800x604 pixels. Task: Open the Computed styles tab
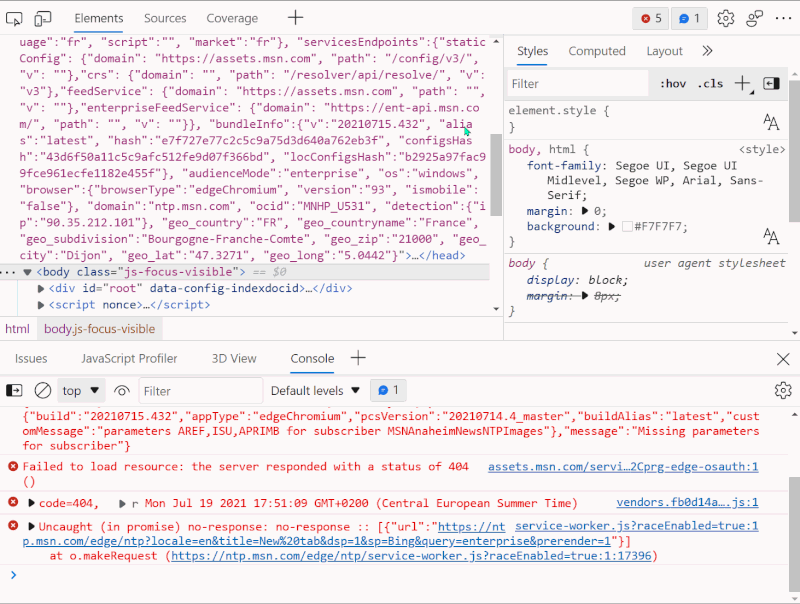pos(597,51)
